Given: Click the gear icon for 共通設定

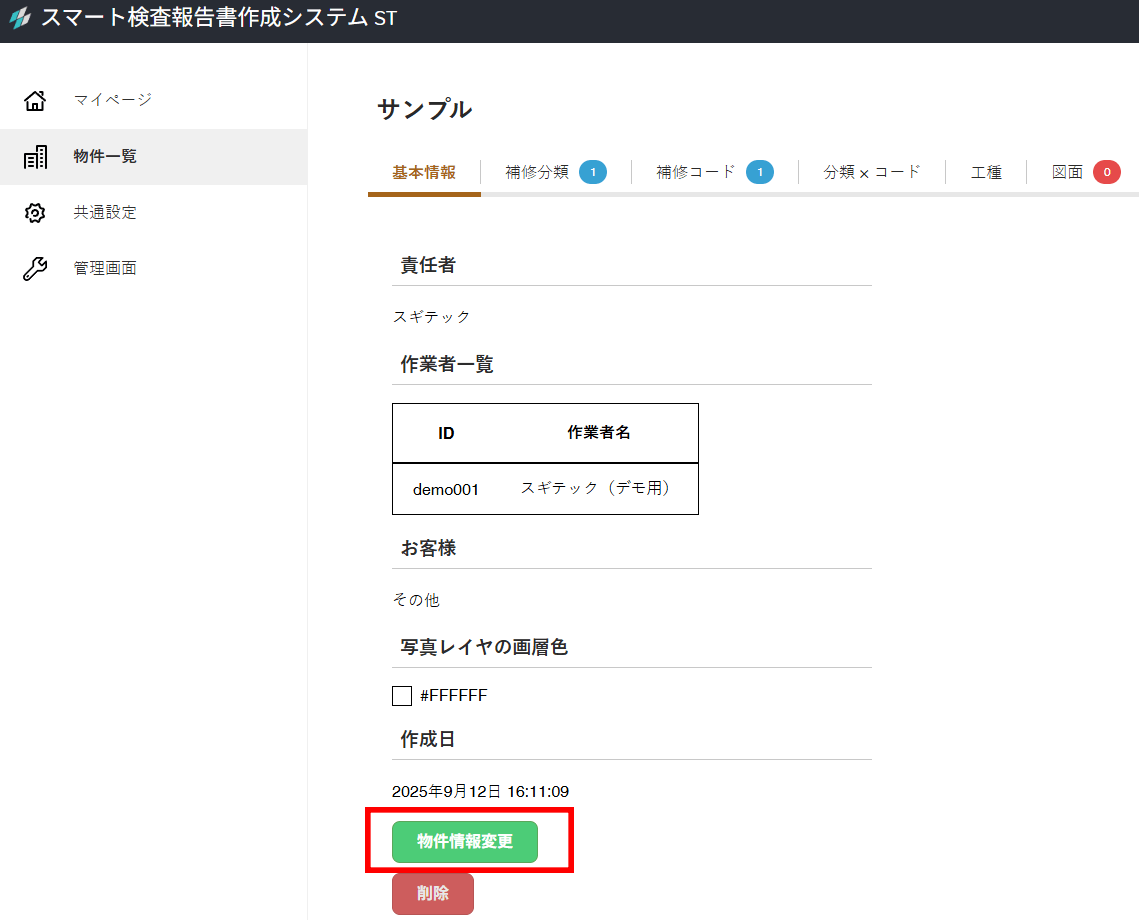Looking at the screenshot, I should point(35,213).
